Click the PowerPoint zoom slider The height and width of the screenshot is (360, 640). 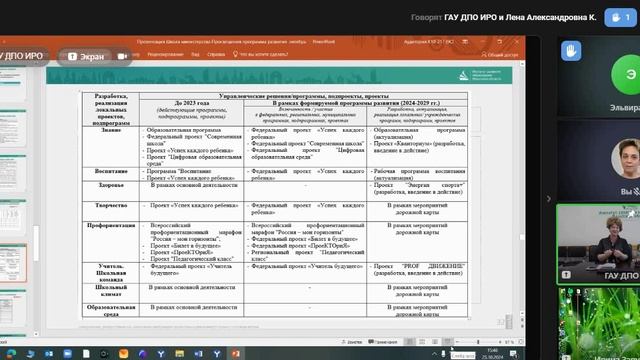[x=478, y=342]
